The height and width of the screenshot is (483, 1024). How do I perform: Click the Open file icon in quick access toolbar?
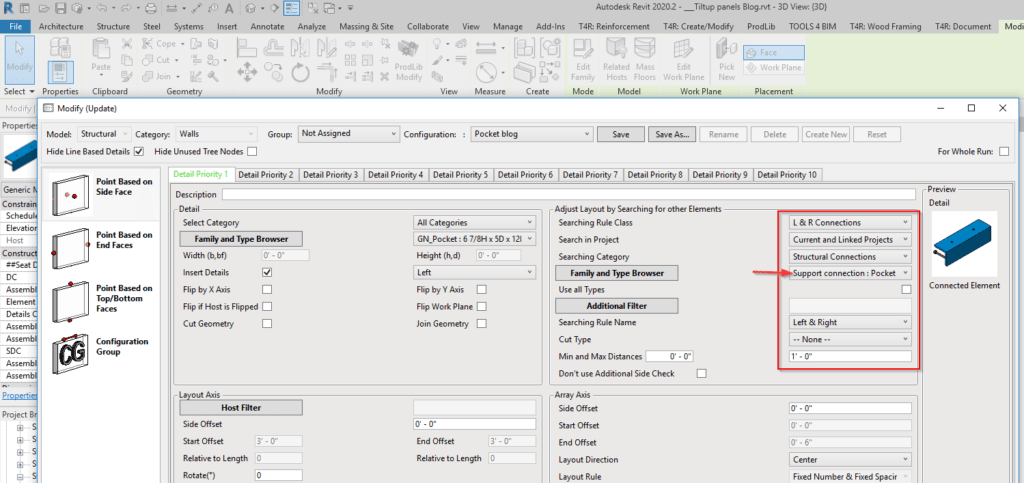click(x=44, y=8)
